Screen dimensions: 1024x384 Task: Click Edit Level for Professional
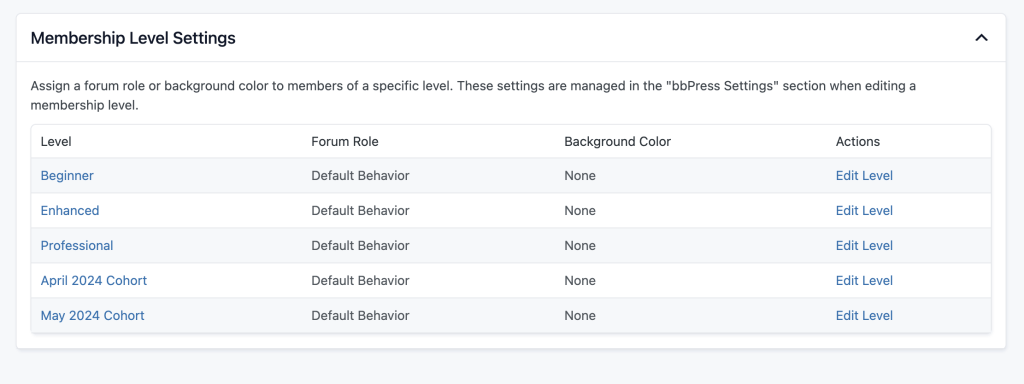coord(864,246)
